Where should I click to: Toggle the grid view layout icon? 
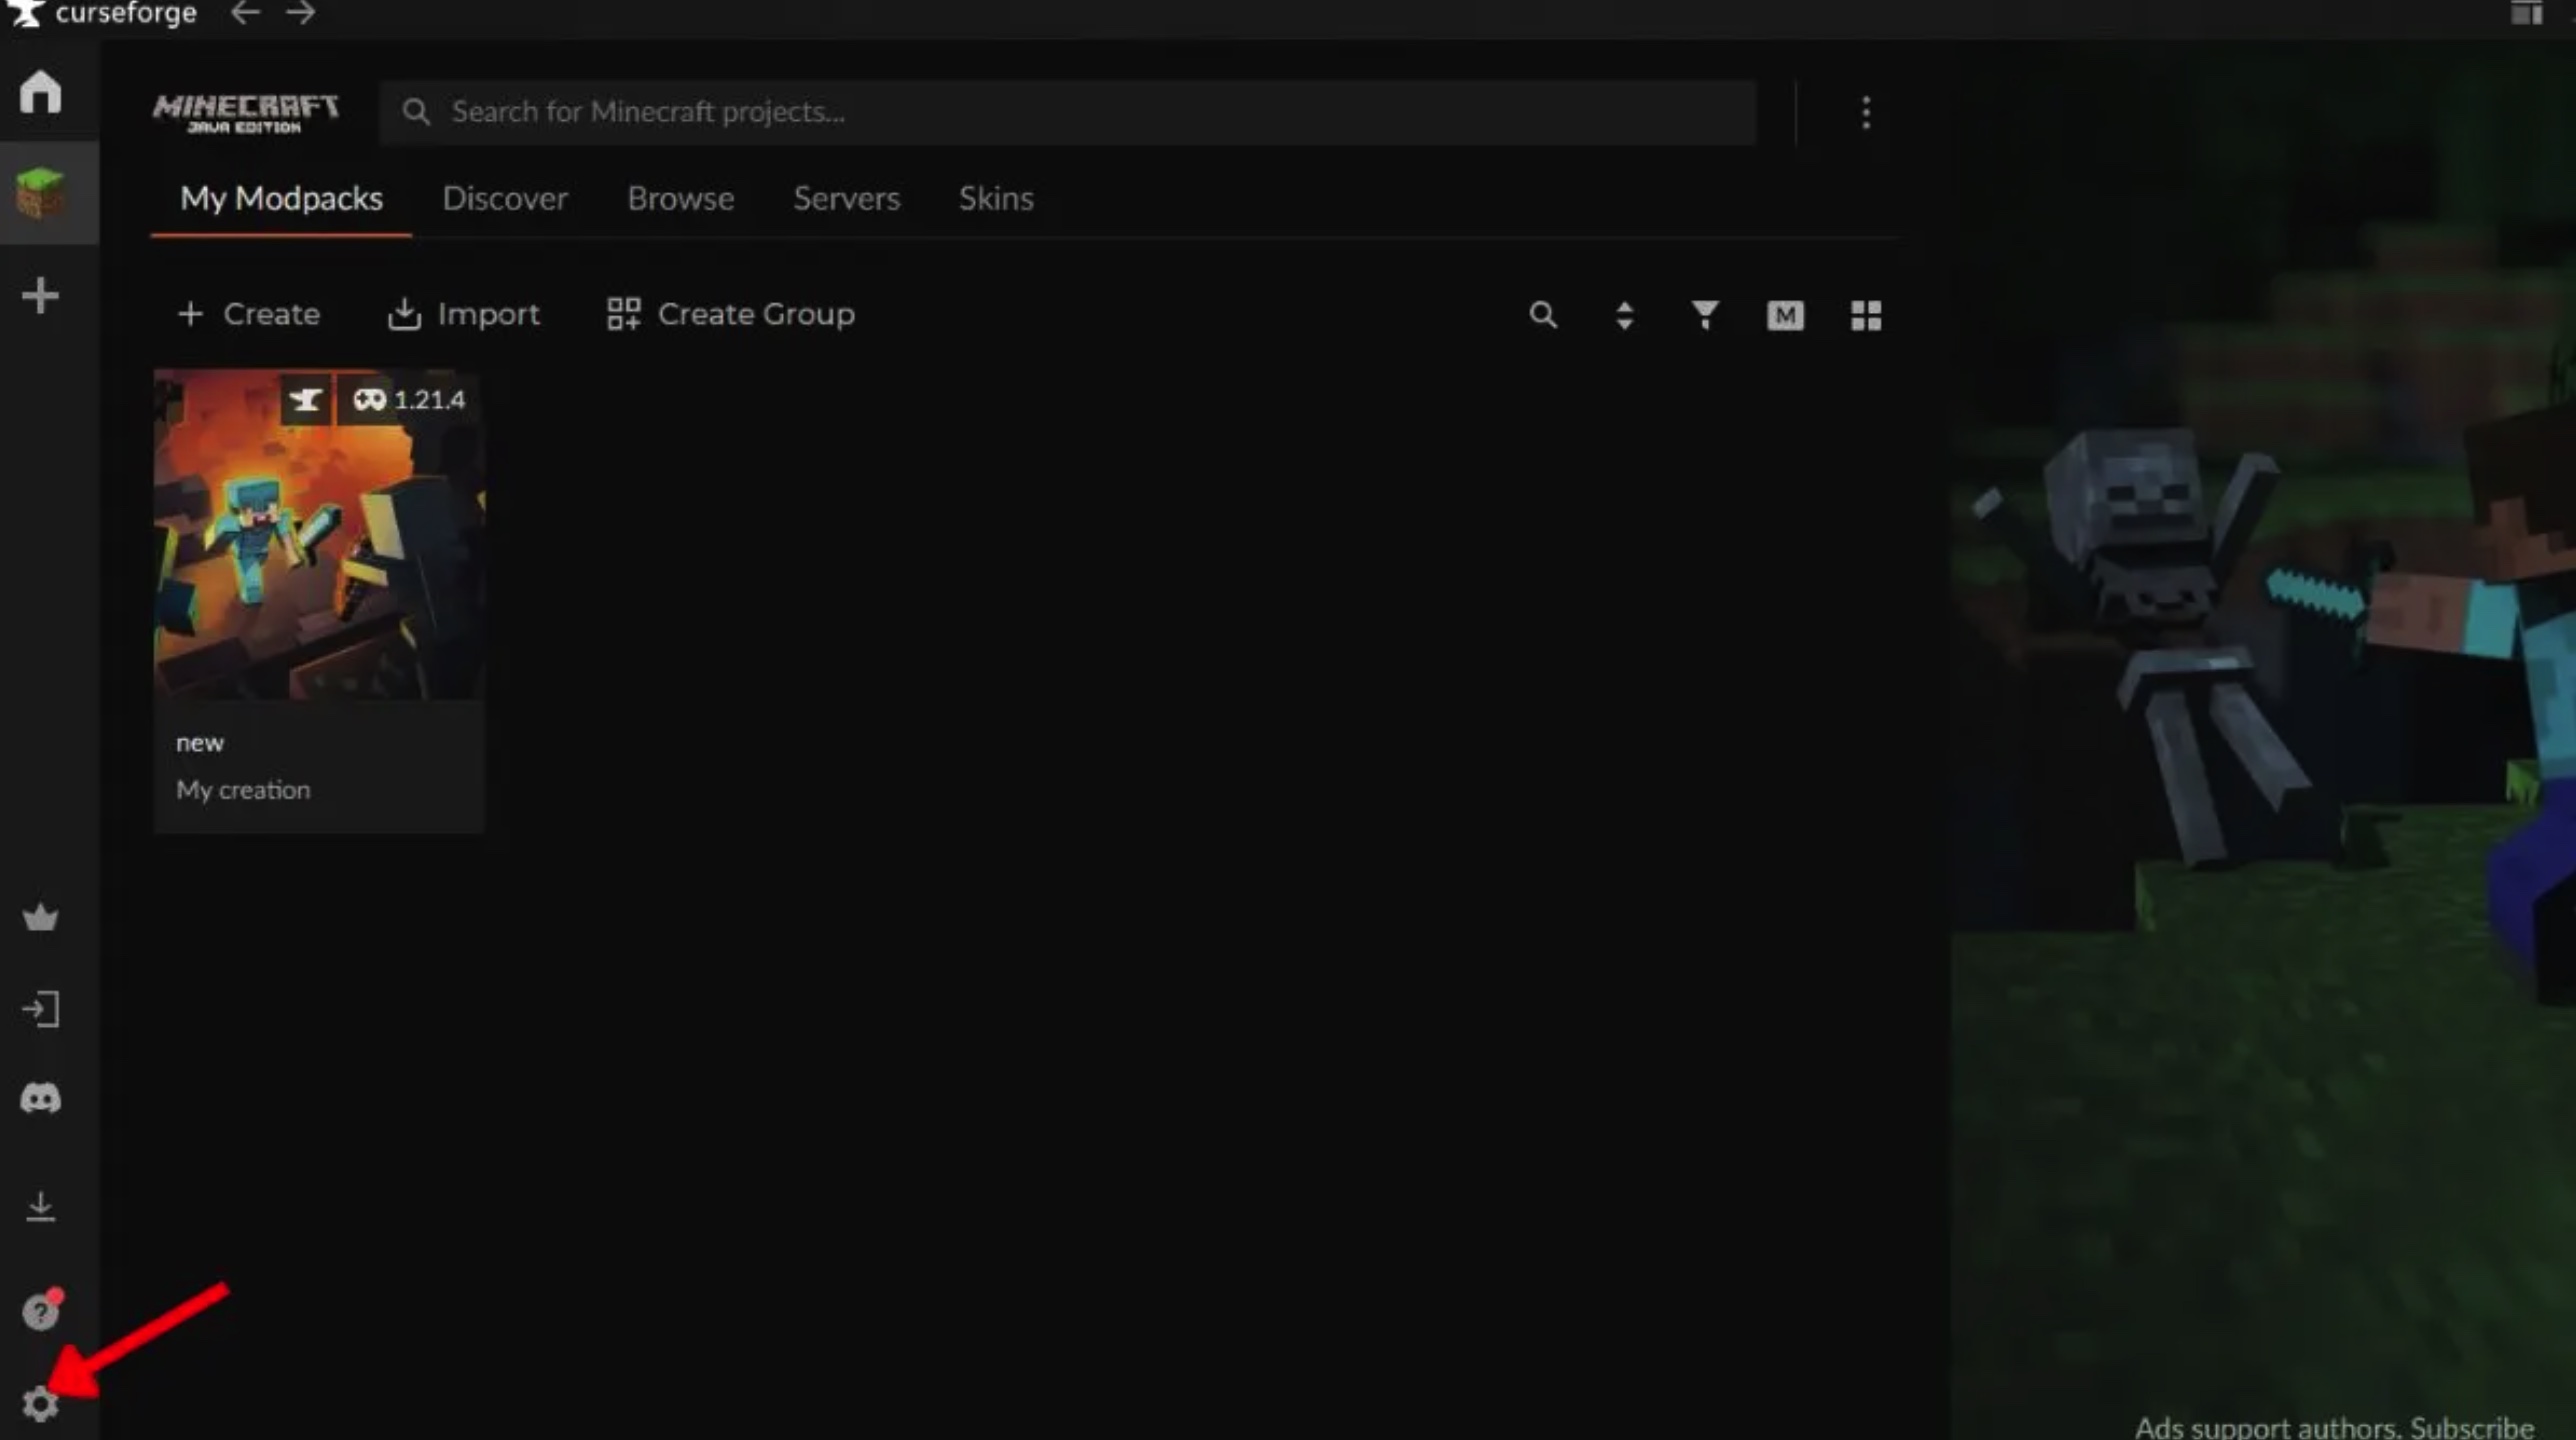tap(1865, 315)
